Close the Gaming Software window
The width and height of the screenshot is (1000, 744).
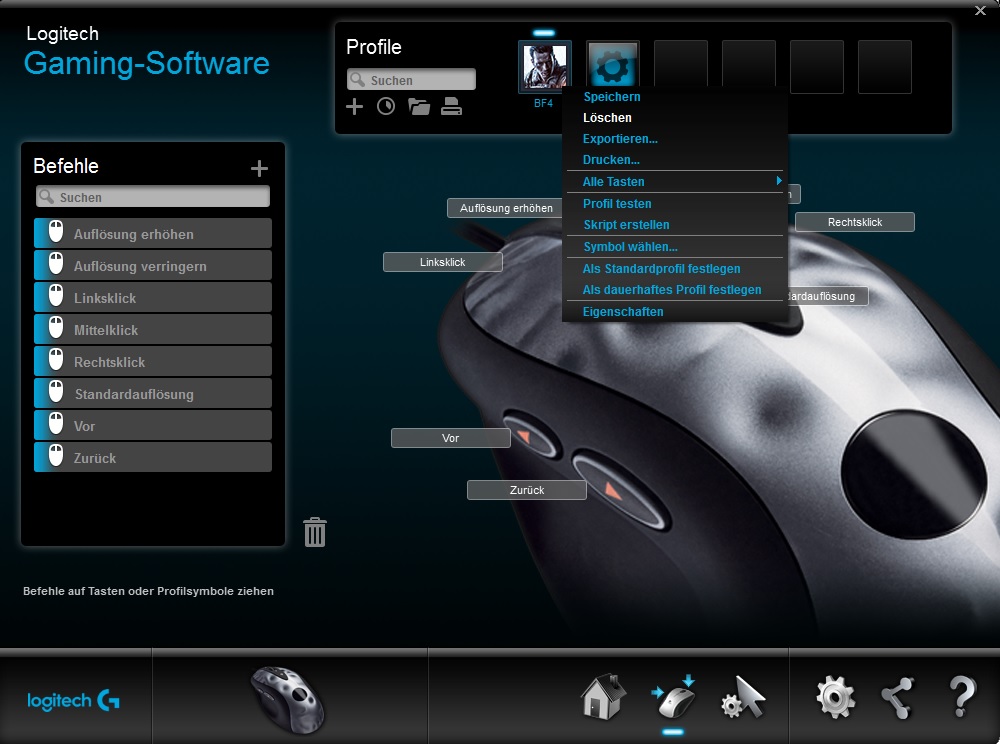coord(980,10)
